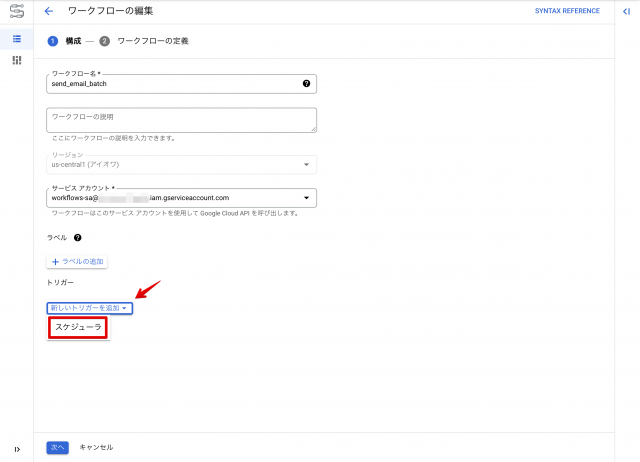Click the ラベルの追加 button
Viewport: 640px width, 462px height.
(x=77, y=262)
